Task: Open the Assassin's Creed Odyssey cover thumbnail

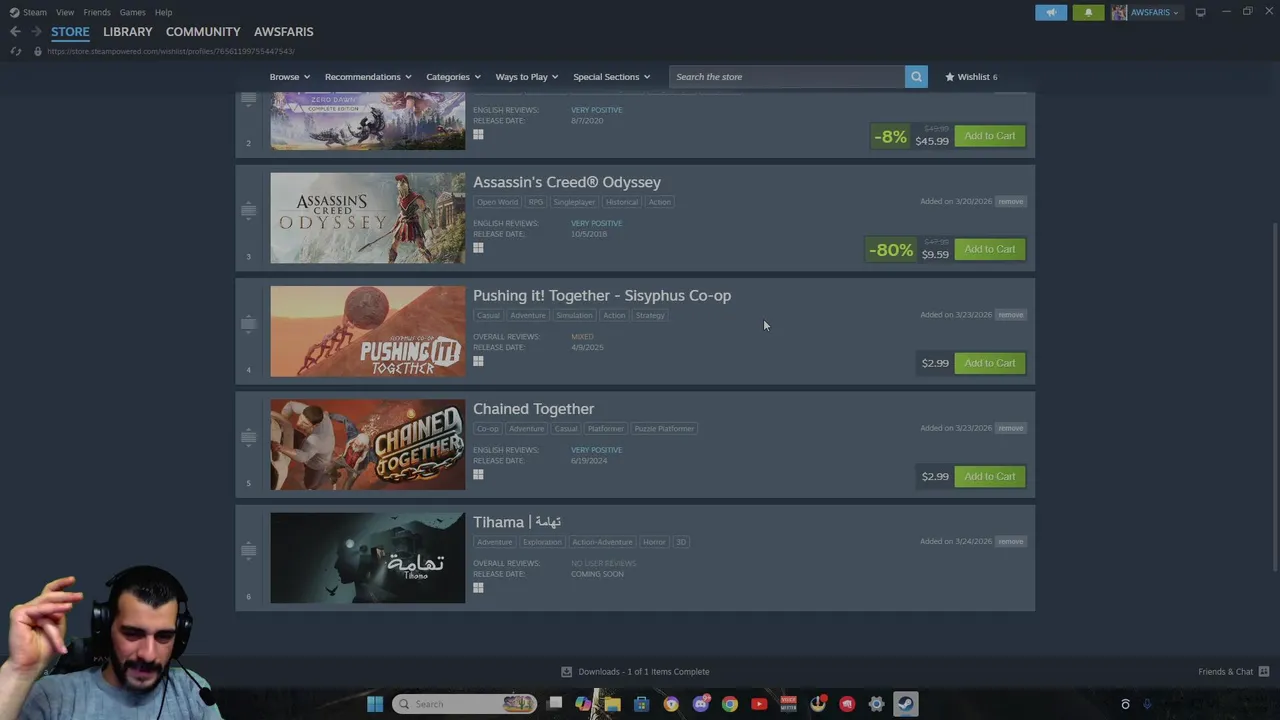Action: pos(367,218)
